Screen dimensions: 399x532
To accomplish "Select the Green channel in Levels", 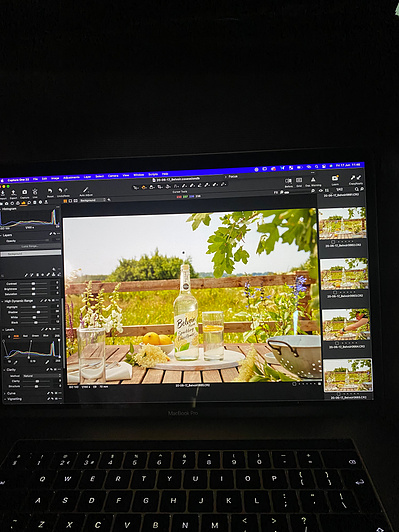I will click(35, 336).
